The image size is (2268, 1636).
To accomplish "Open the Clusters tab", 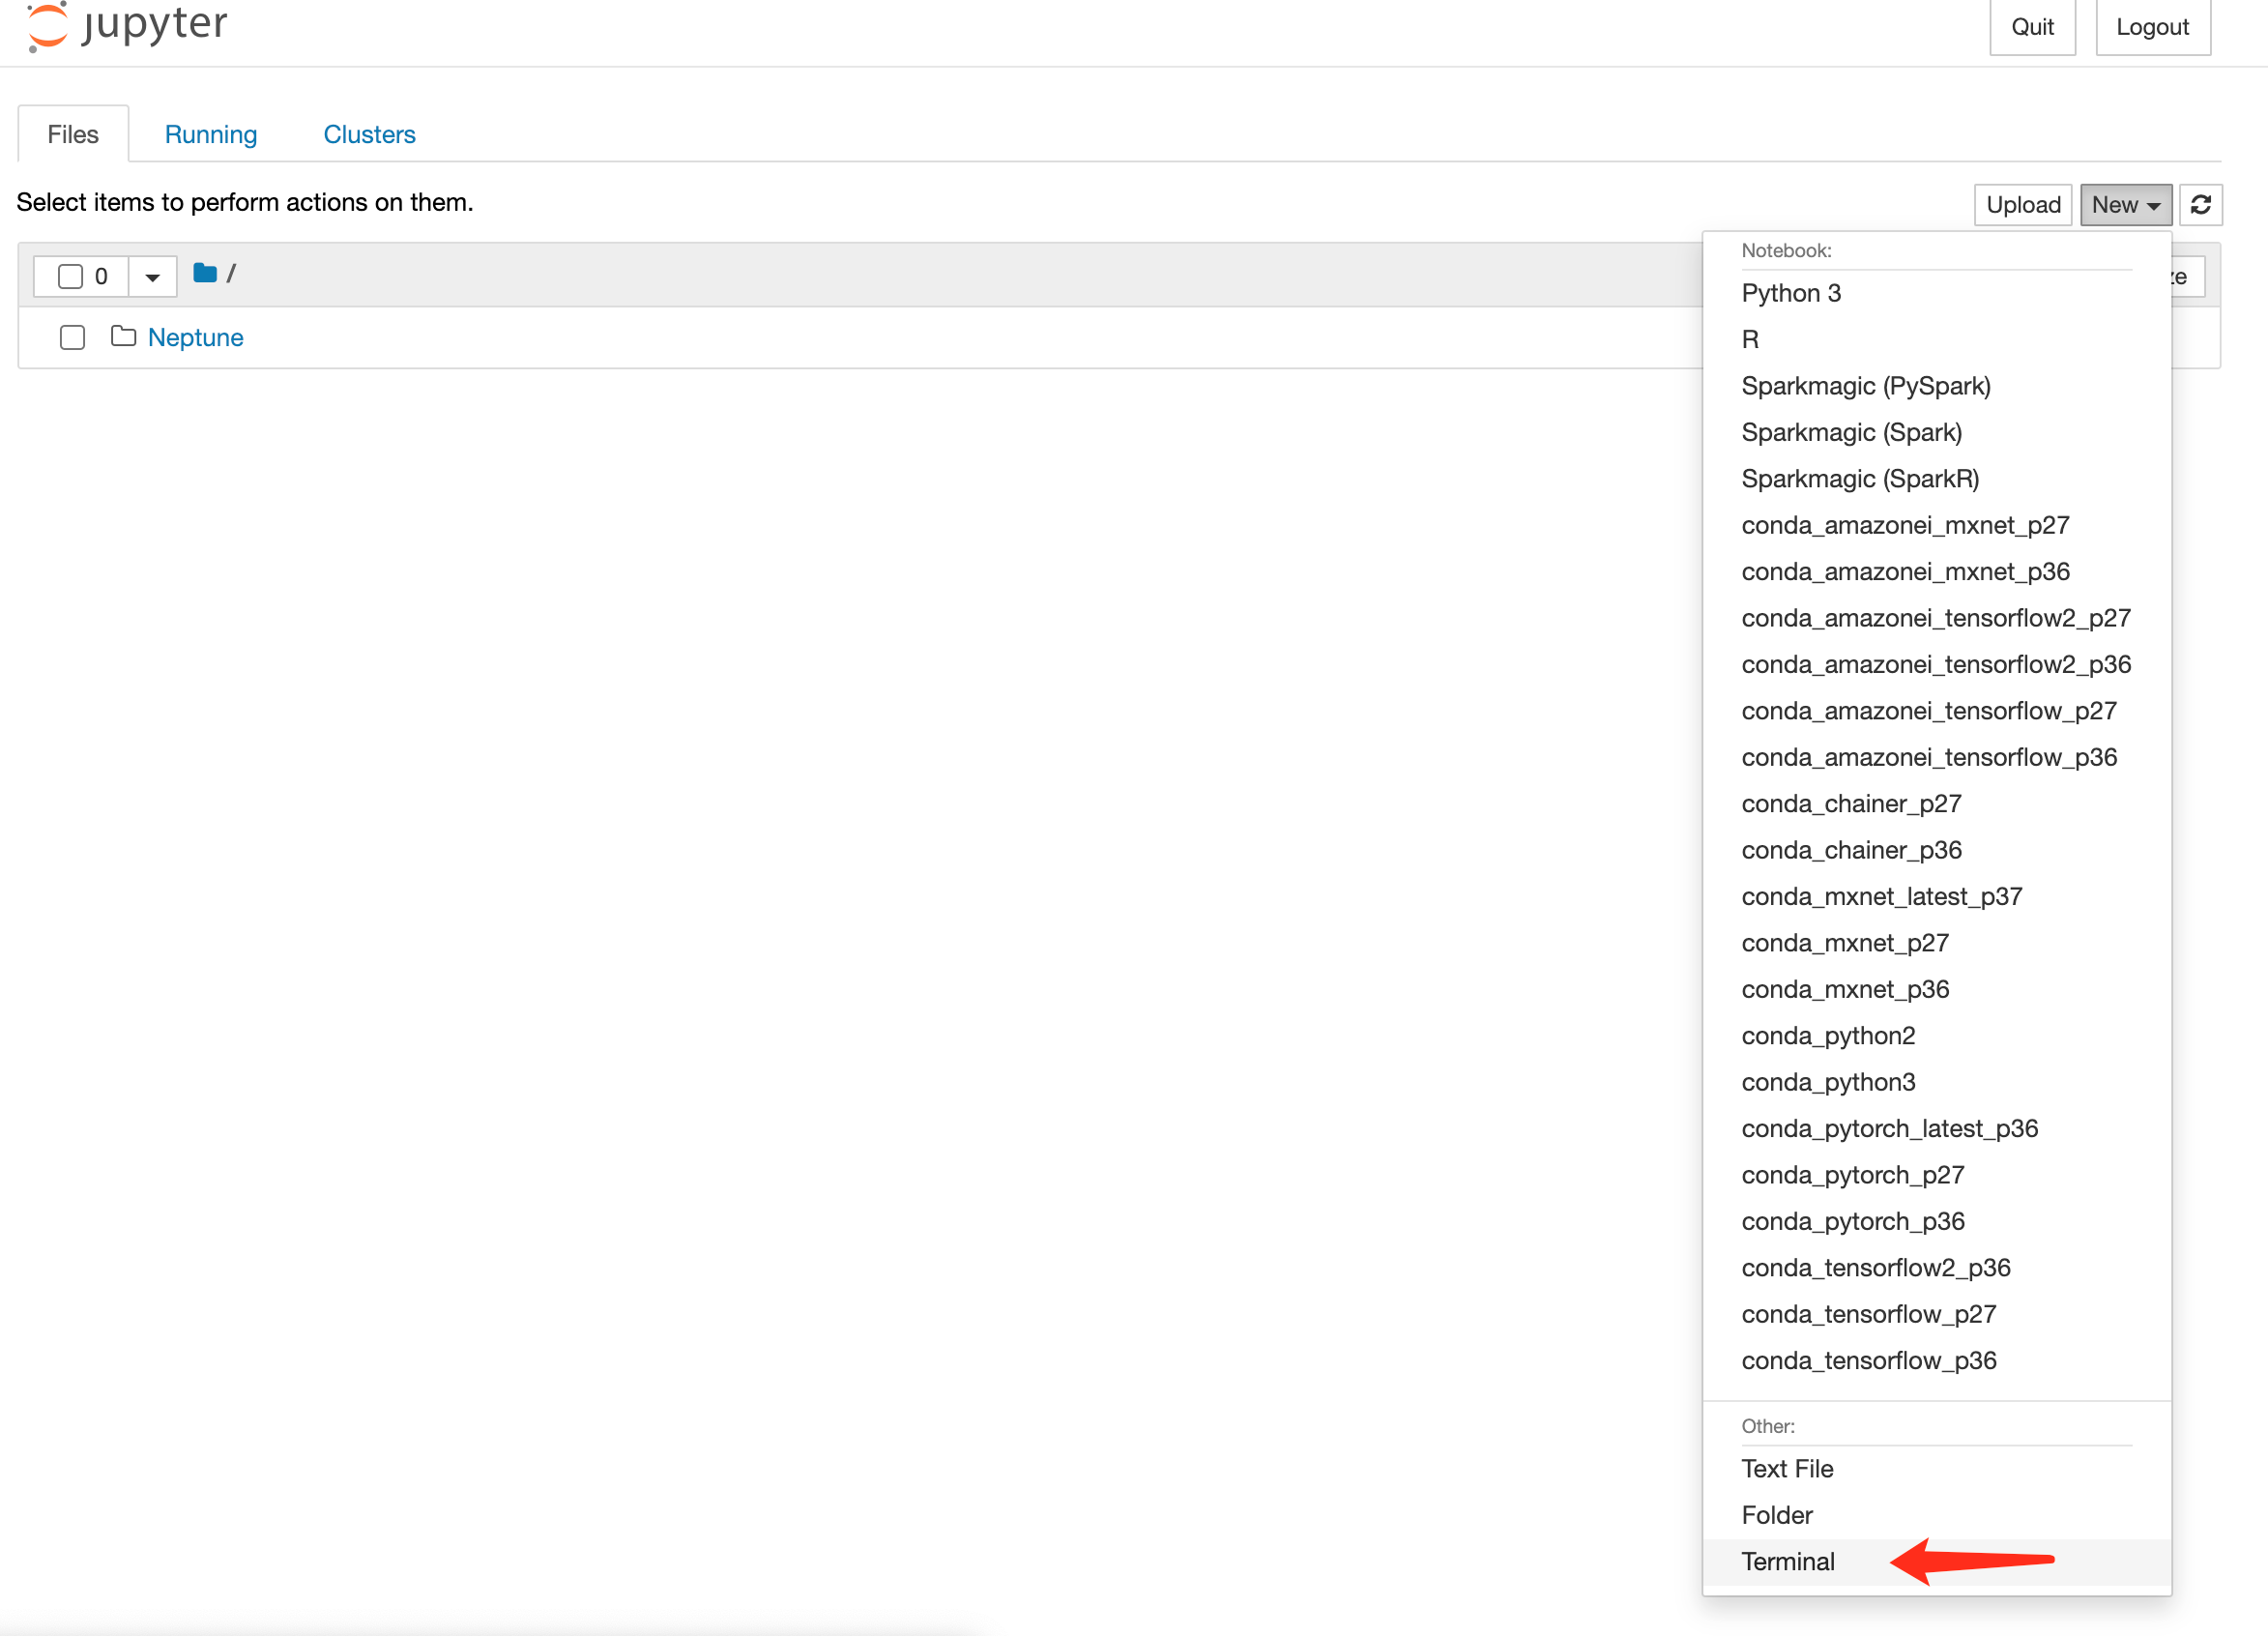I will 369,134.
